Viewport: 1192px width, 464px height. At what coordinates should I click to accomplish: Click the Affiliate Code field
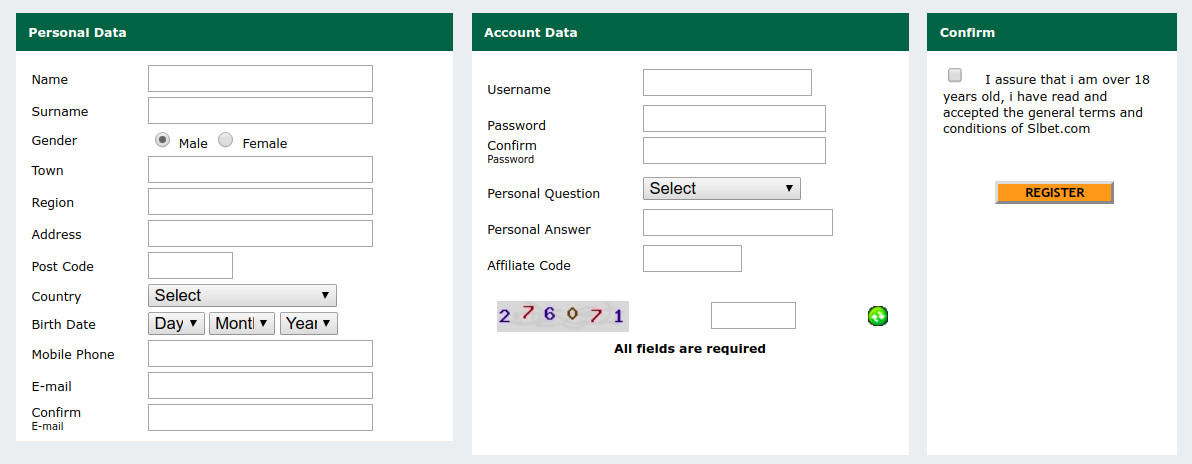pos(693,259)
